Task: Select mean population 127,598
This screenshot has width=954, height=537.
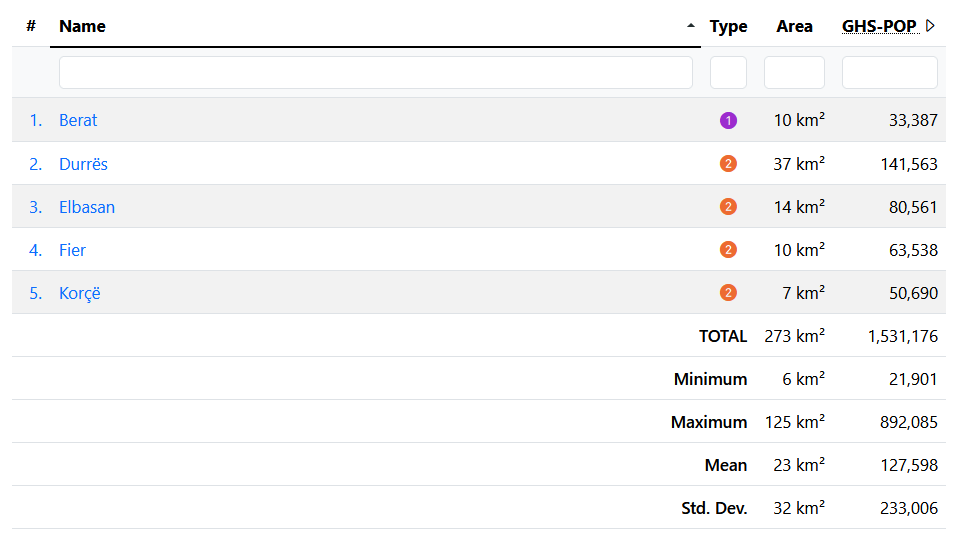Action: pos(909,466)
